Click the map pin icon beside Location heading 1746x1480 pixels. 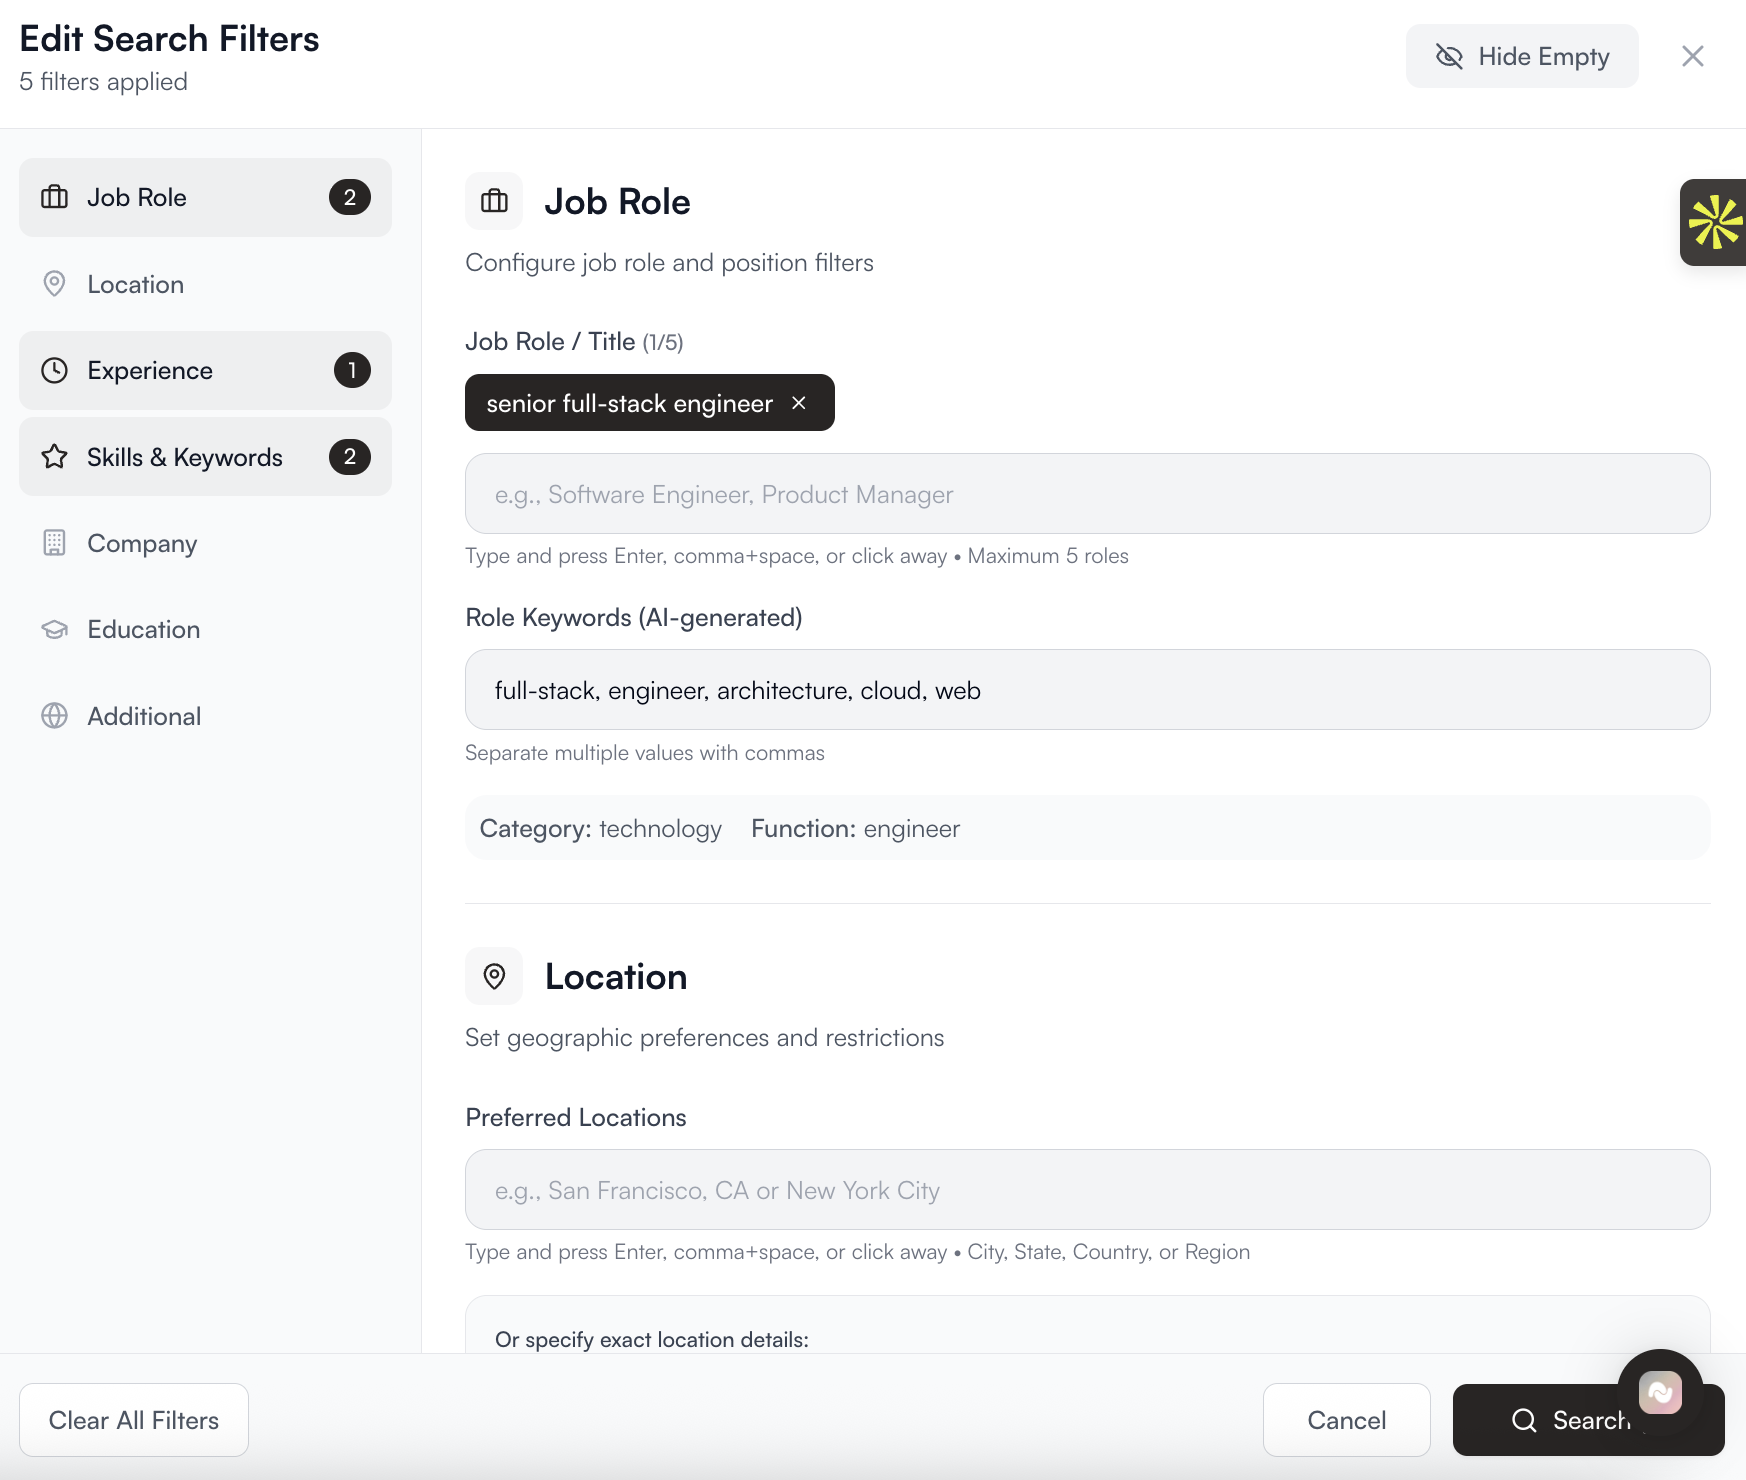tap(494, 976)
